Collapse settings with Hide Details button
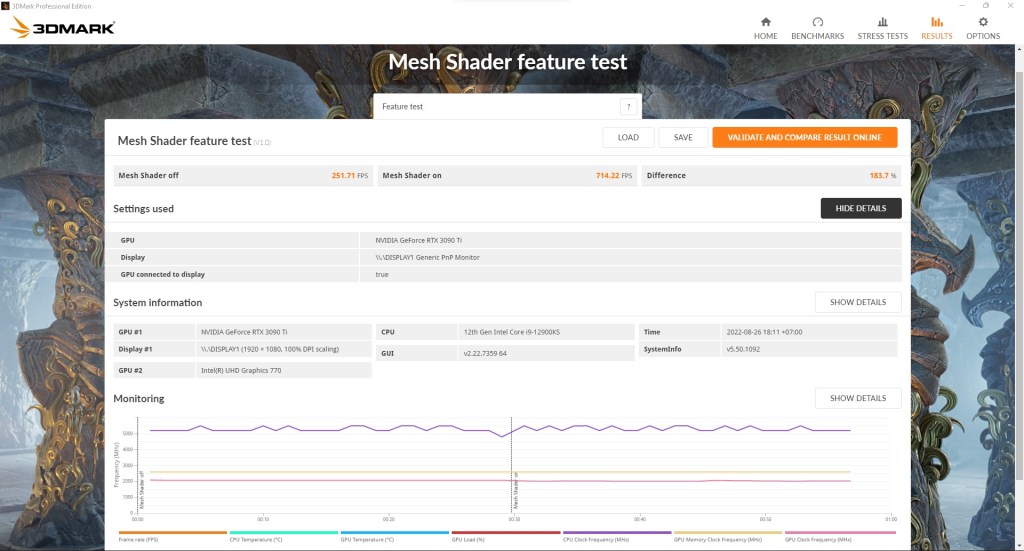This screenshot has width=1024, height=551. pyautogui.click(x=861, y=208)
